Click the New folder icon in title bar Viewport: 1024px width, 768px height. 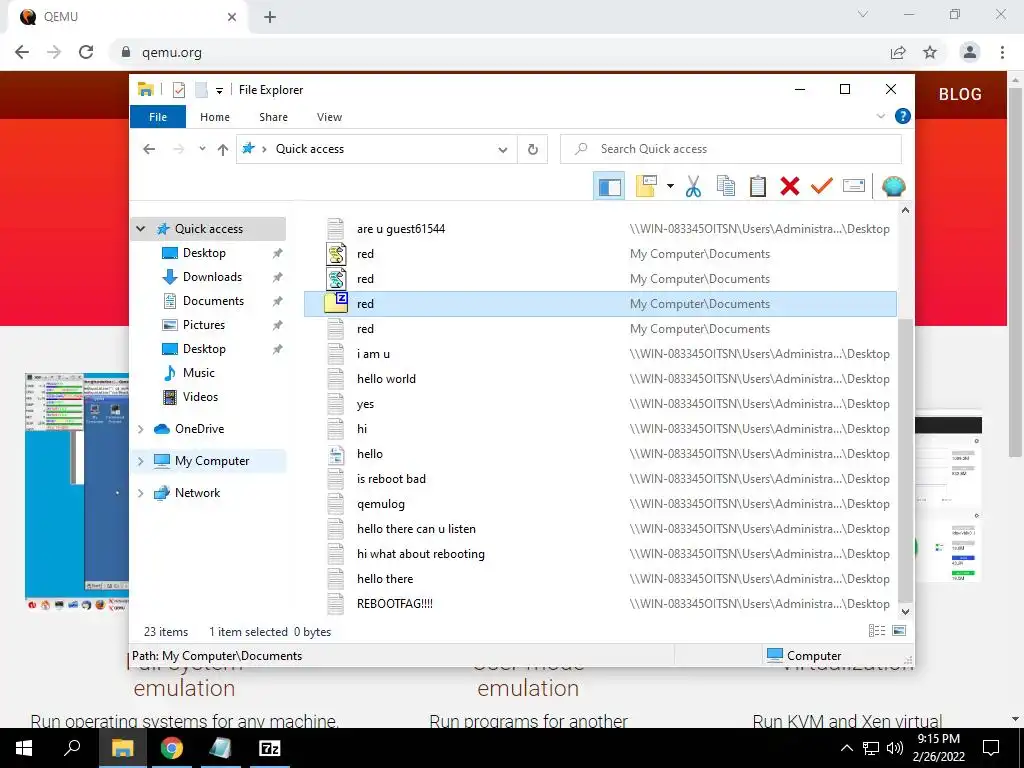tap(201, 90)
